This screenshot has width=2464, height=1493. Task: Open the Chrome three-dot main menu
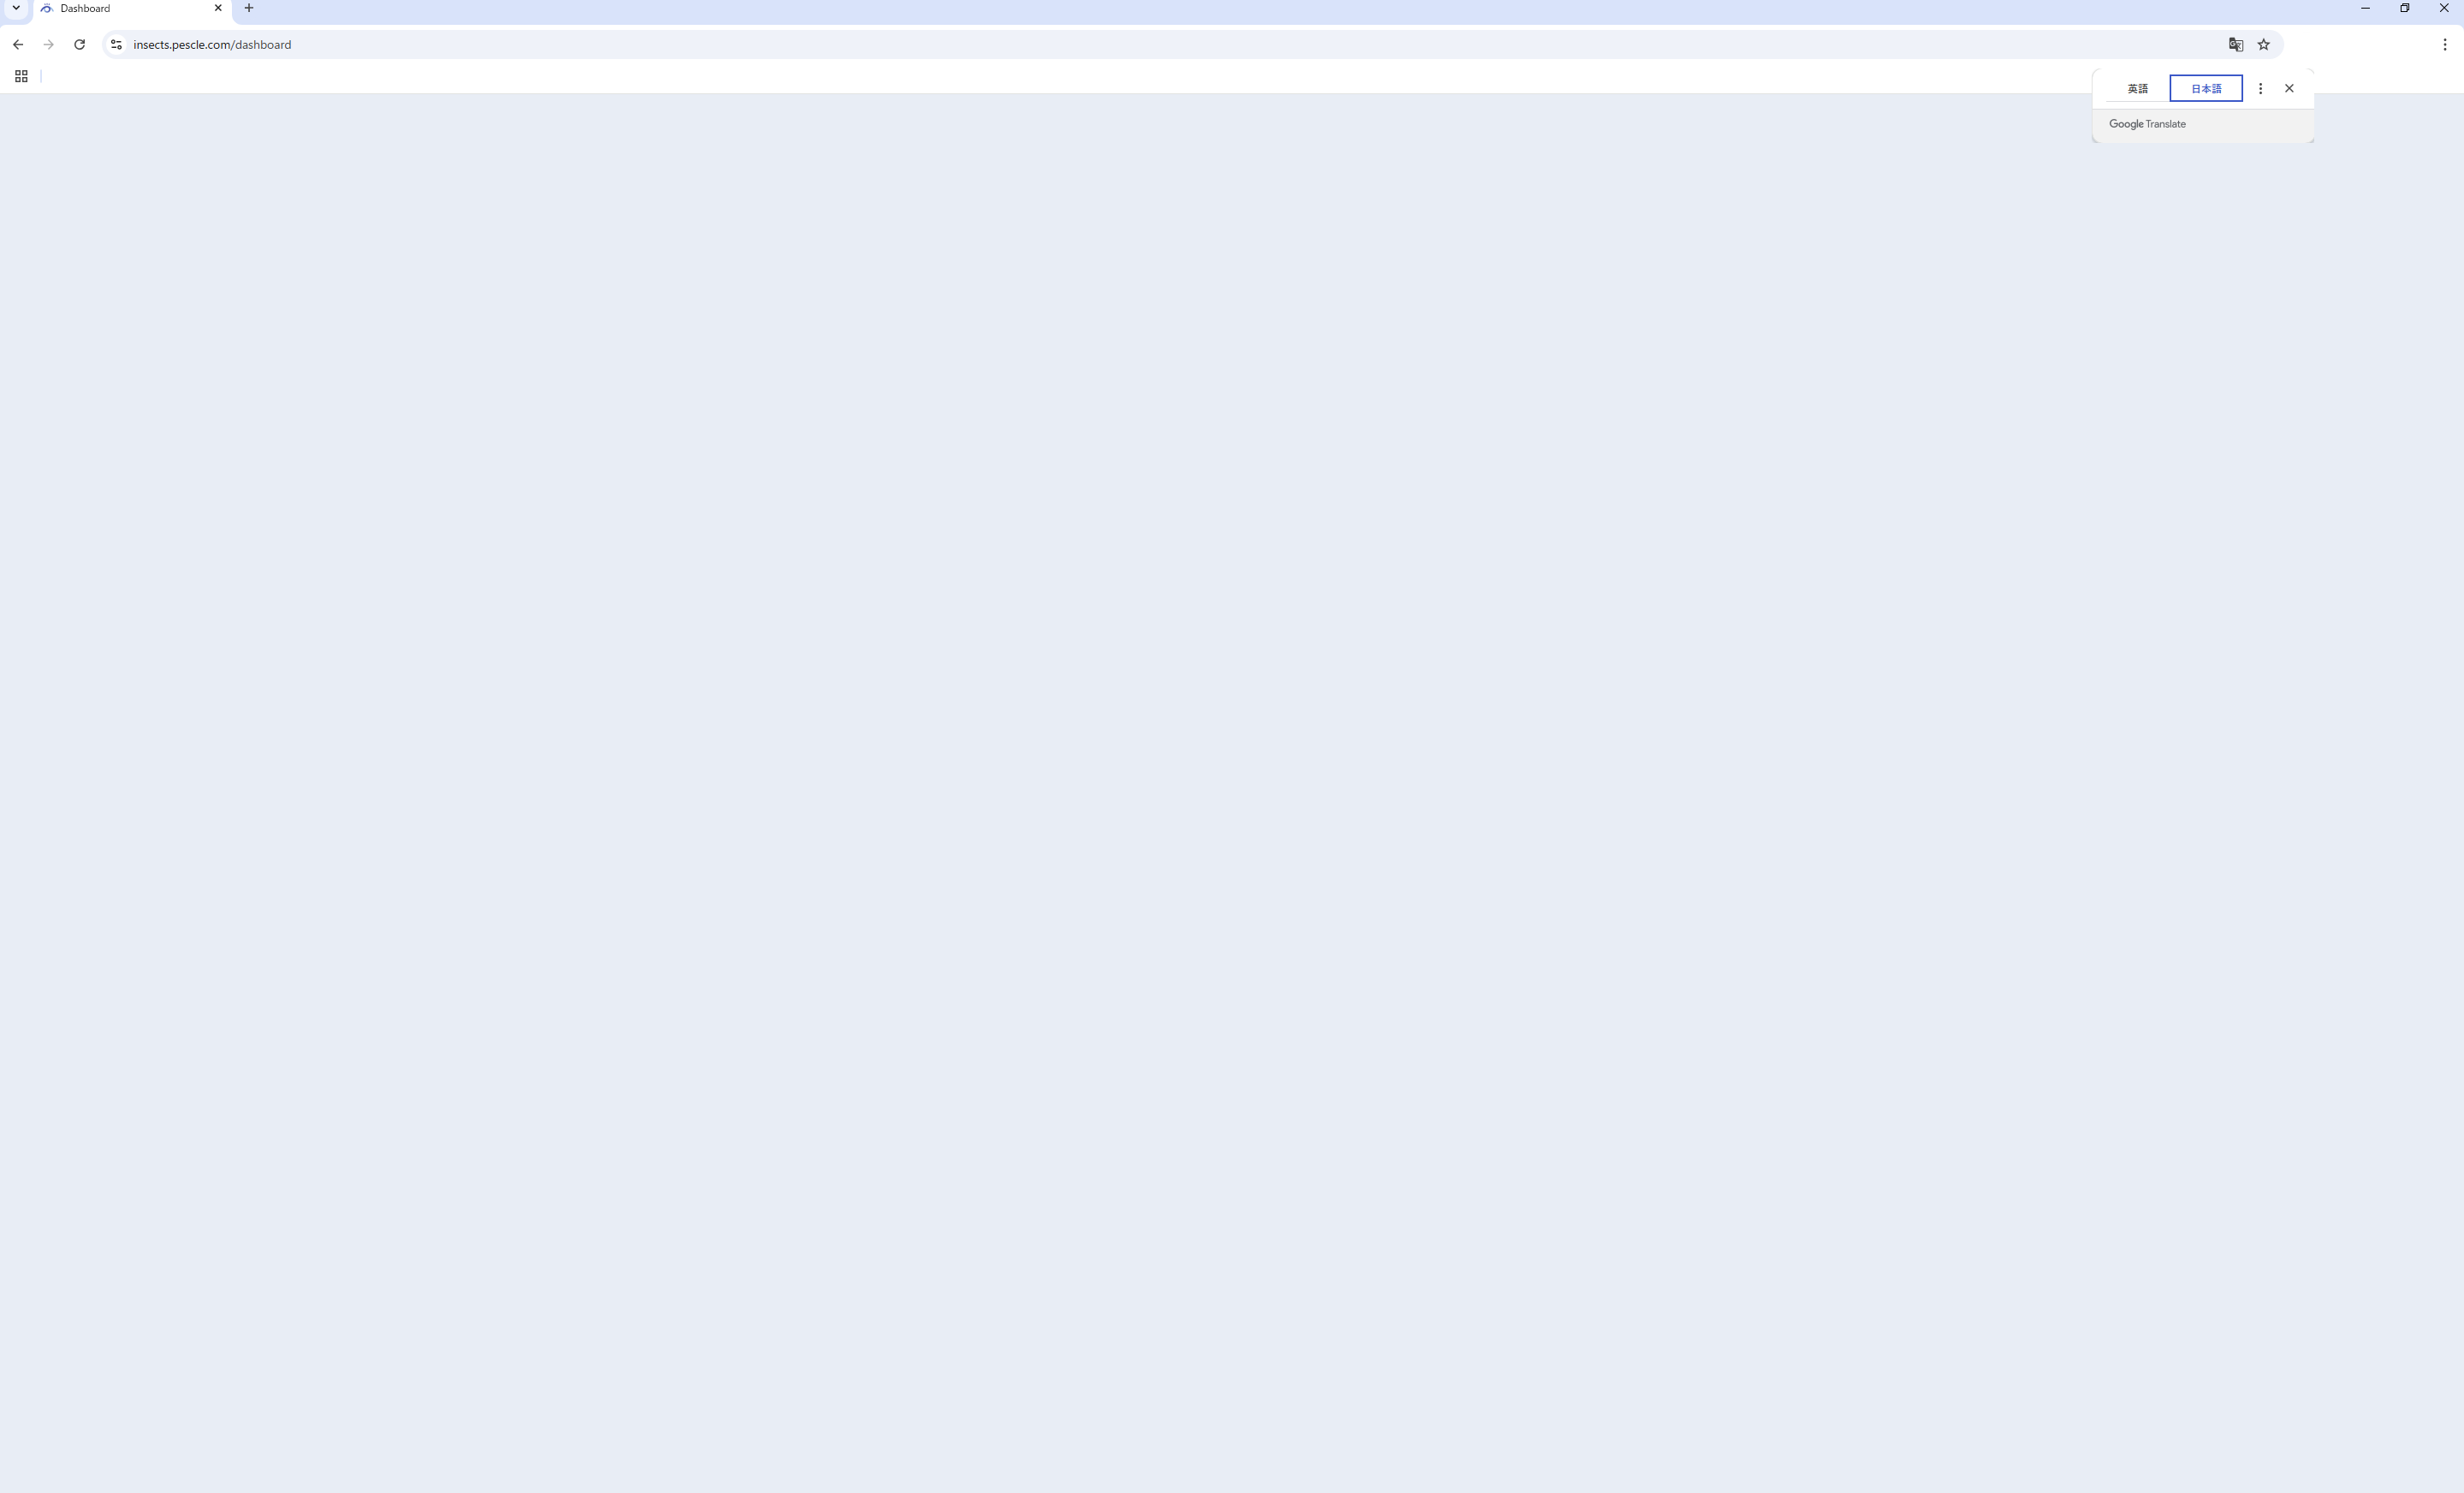coord(2445,45)
